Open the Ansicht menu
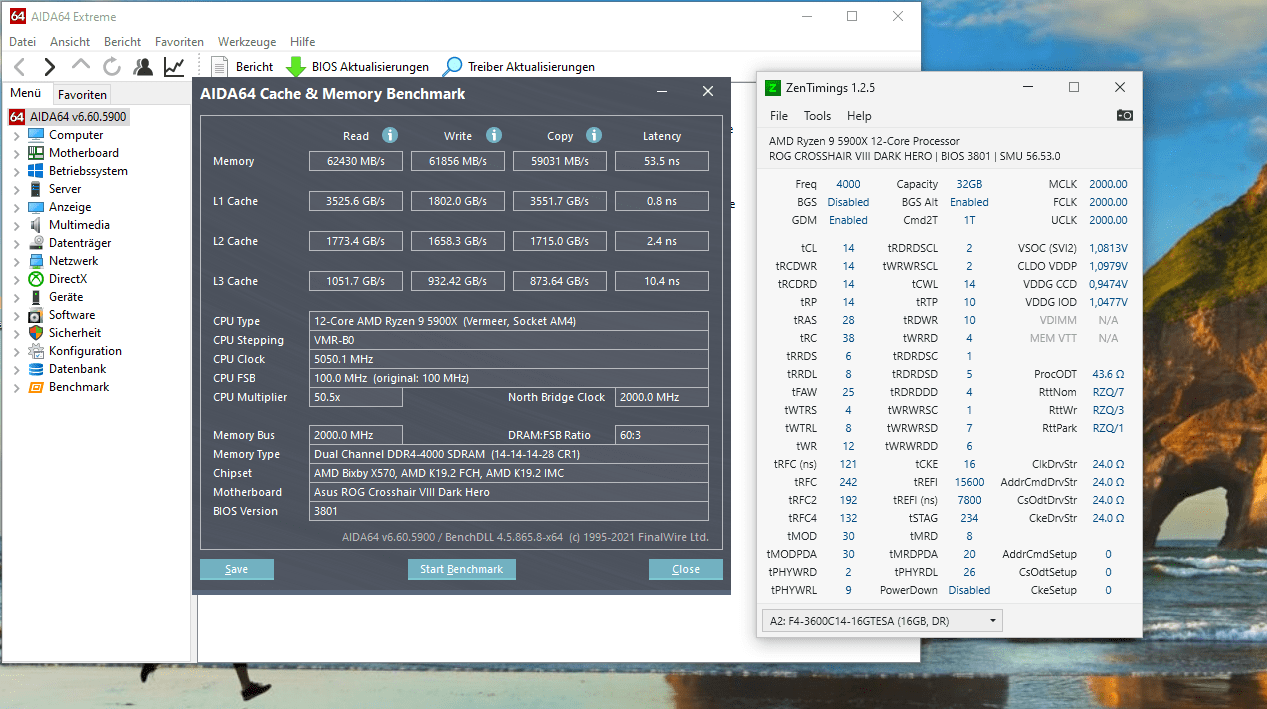This screenshot has width=1267, height=709. (x=70, y=42)
